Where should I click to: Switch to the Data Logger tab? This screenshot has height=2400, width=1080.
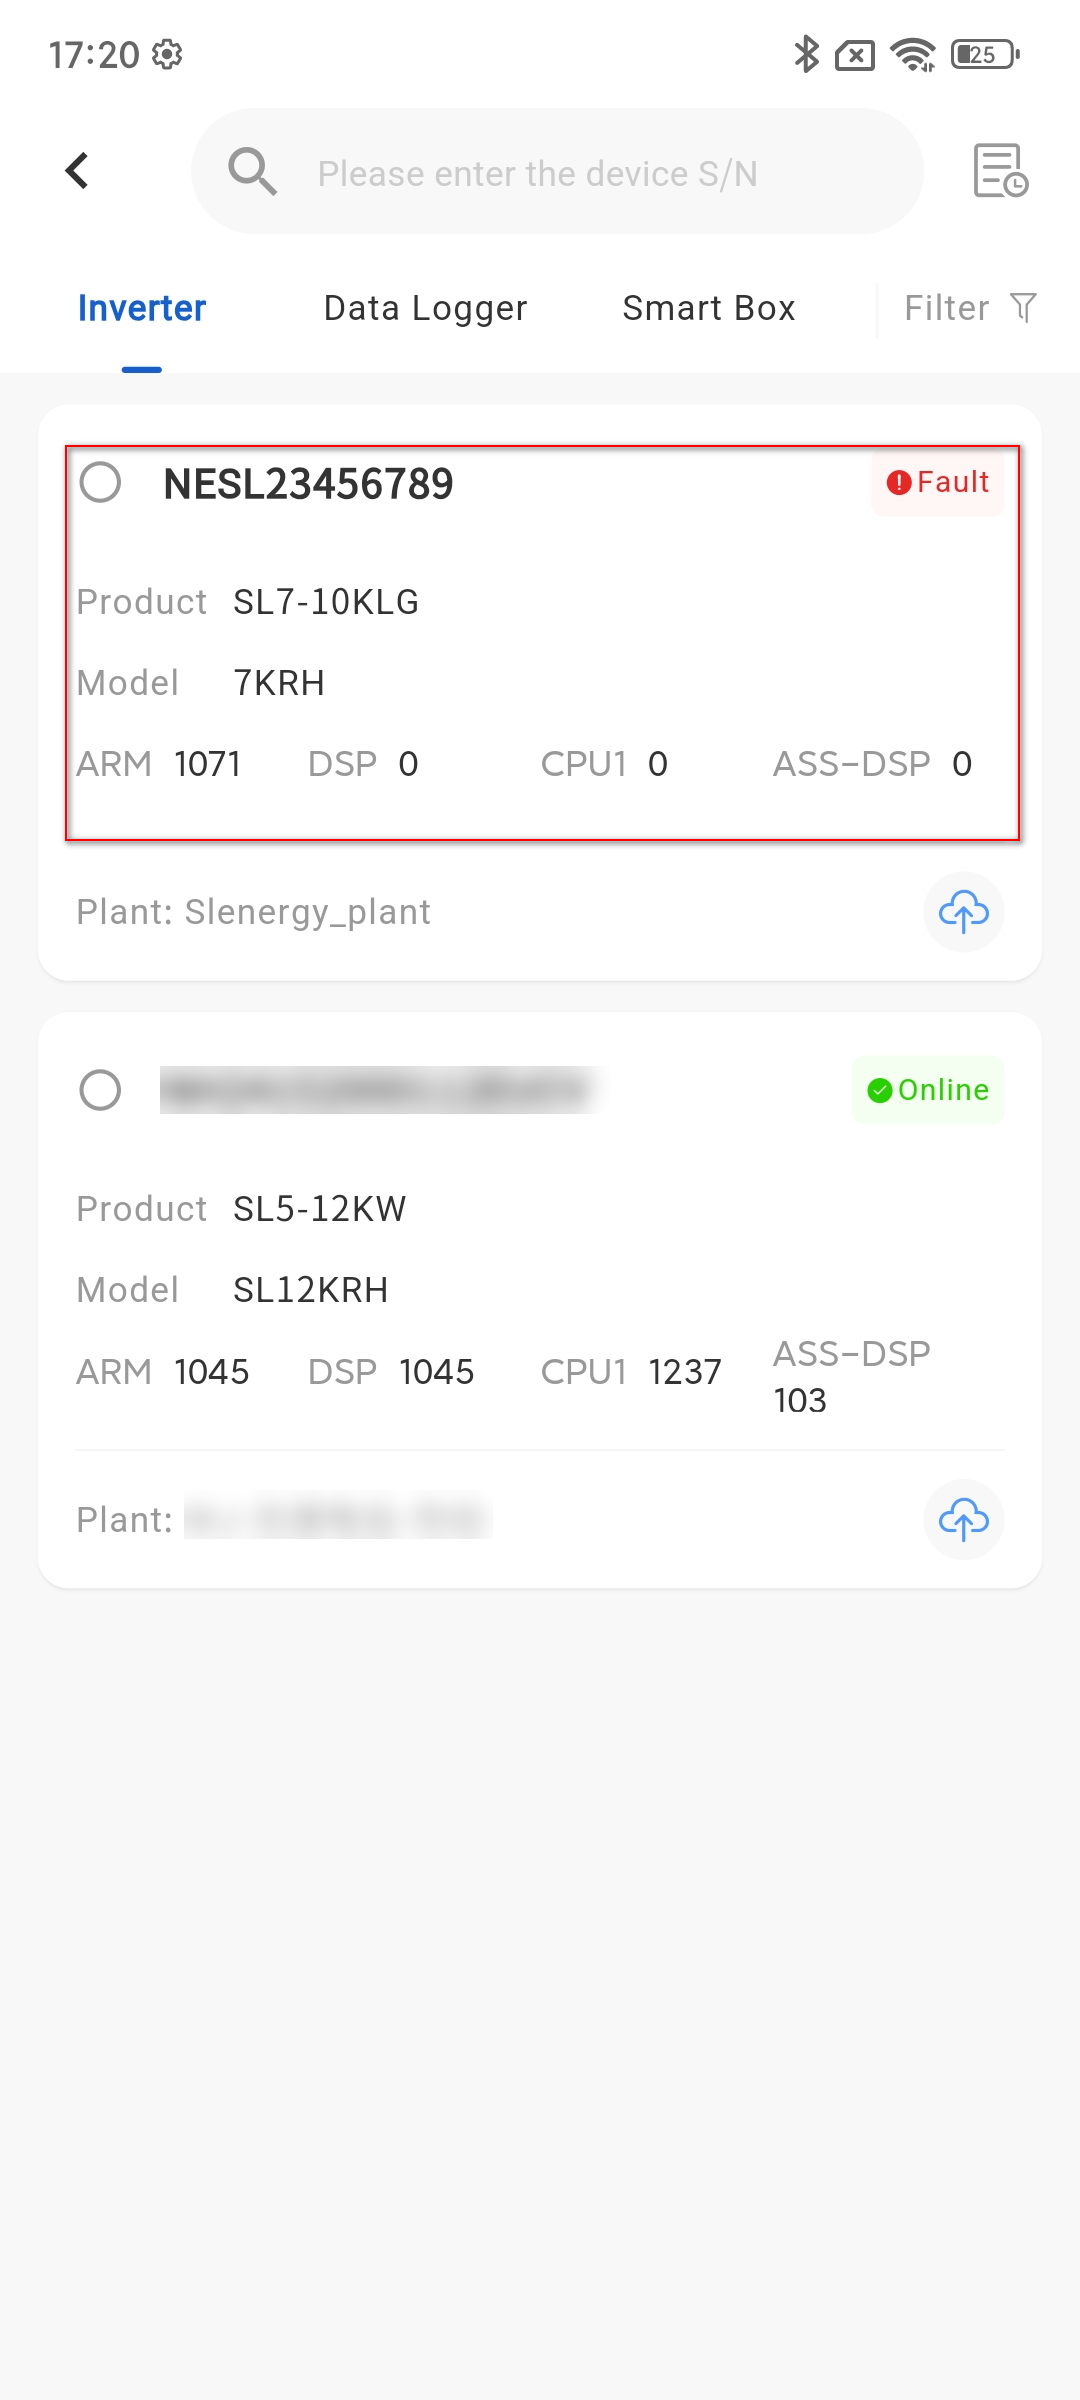[425, 308]
